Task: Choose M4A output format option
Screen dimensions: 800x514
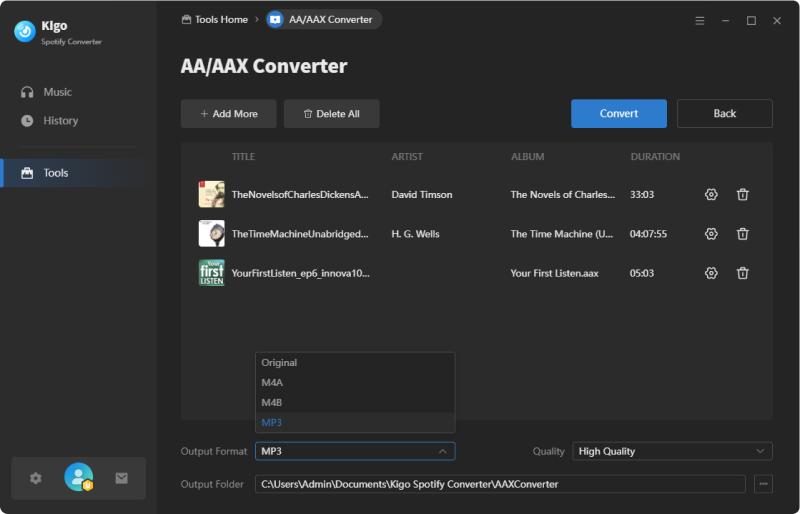Action: 355,382
